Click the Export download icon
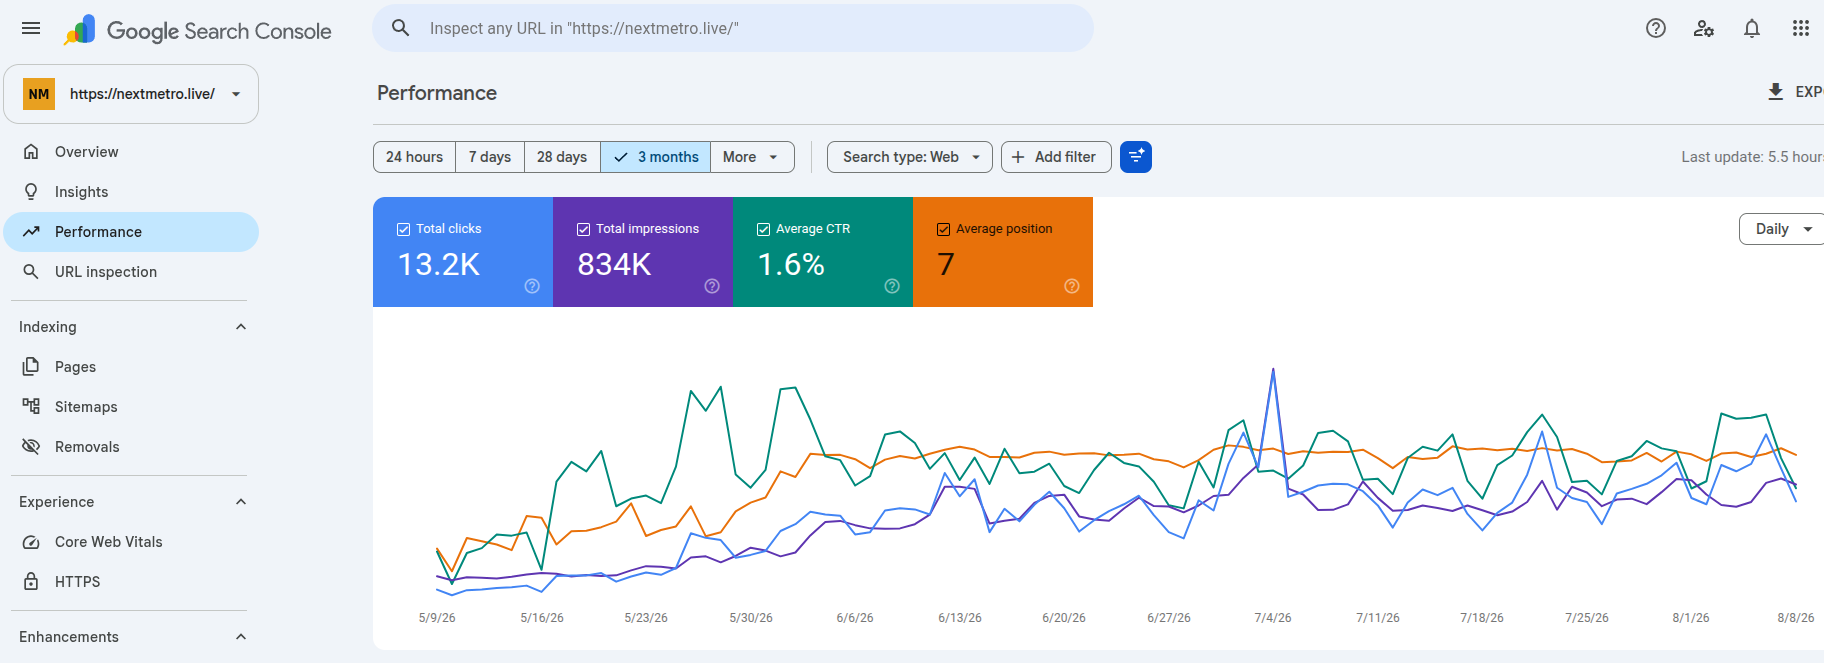Viewport: 1824px width, 663px height. 1776,92
